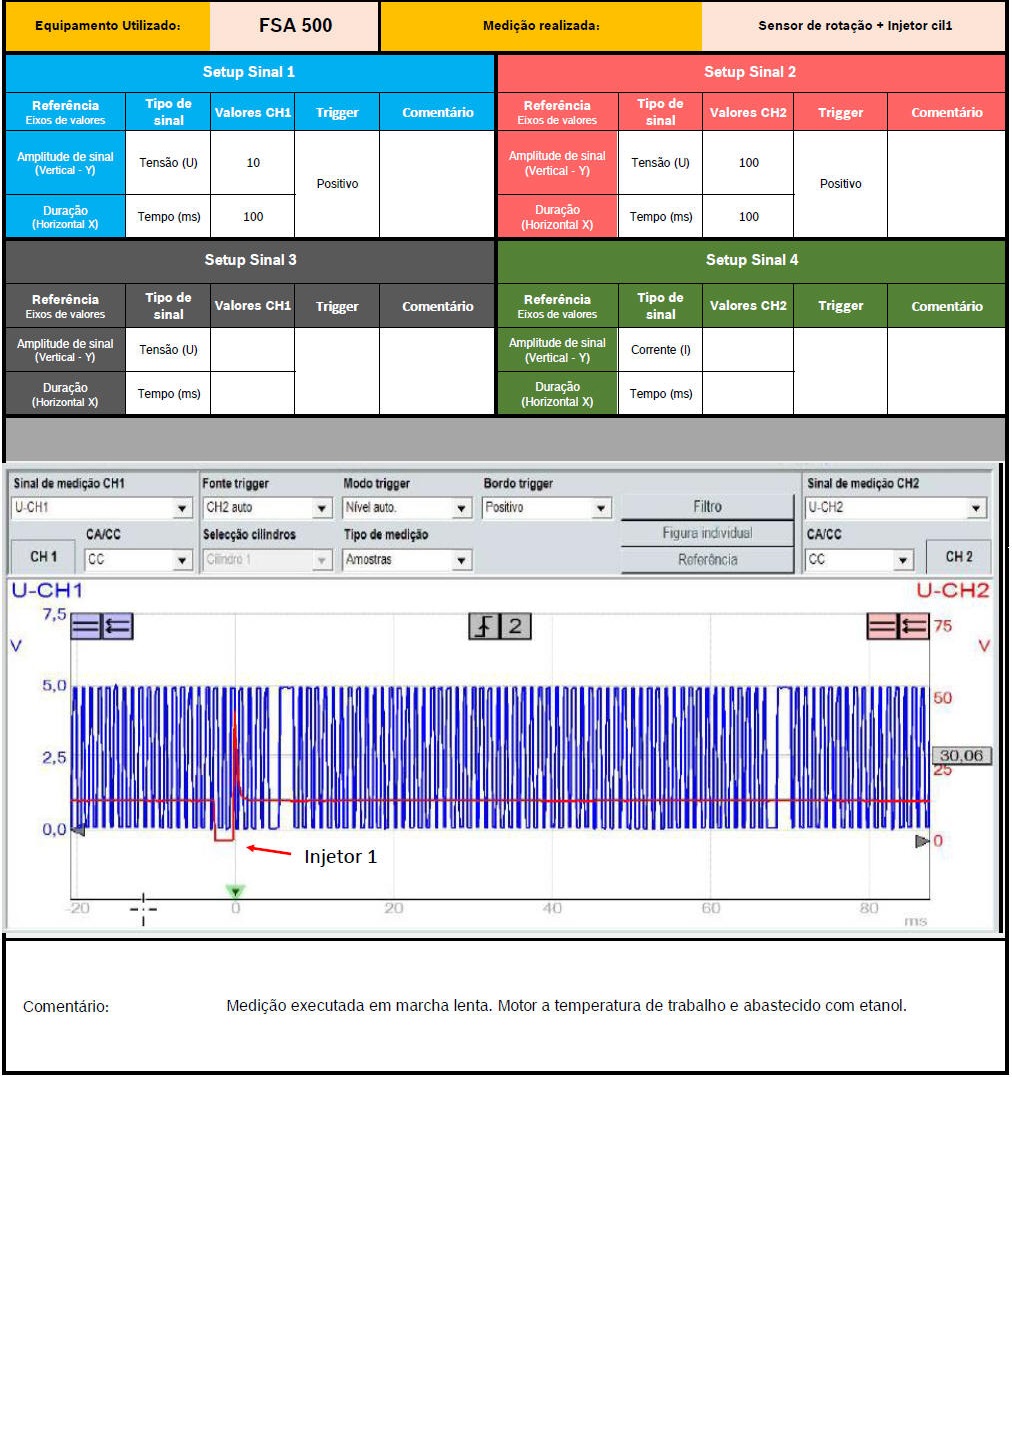
Task: Click the 30,06 trigger level marker
Action: pyautogui.click(x=962, y=756)
